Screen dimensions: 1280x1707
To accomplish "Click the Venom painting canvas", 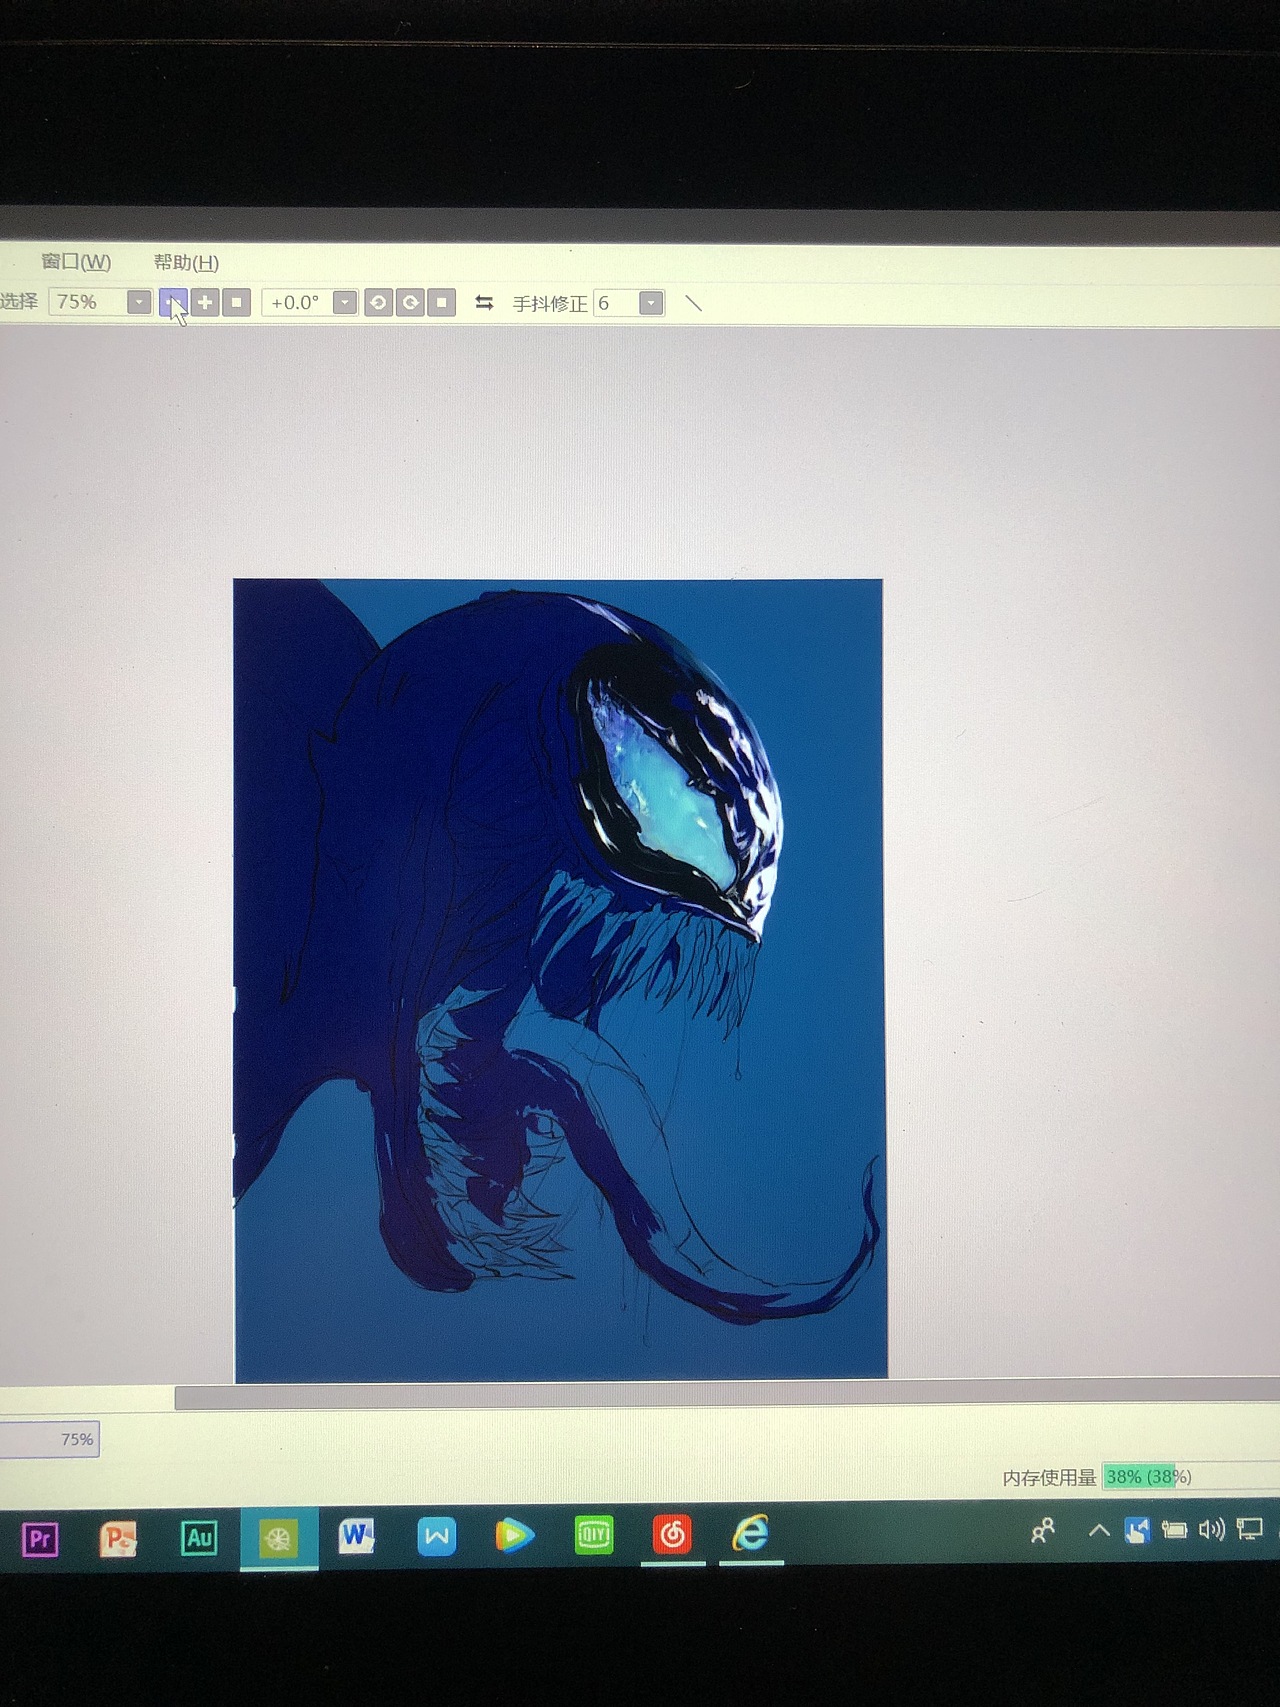I will (560, 980).
